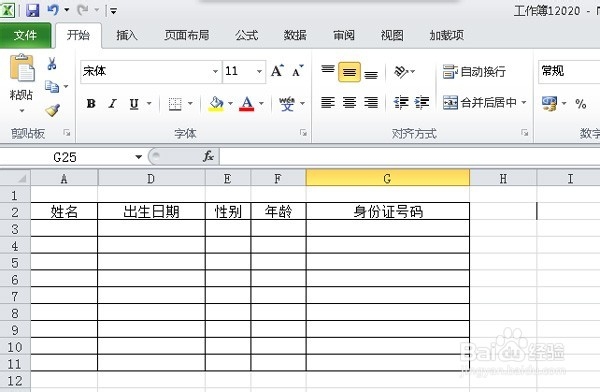Open the Copy options dropdown arrow
The height and width of the screenshot is (392, 600).
point(66,87)
